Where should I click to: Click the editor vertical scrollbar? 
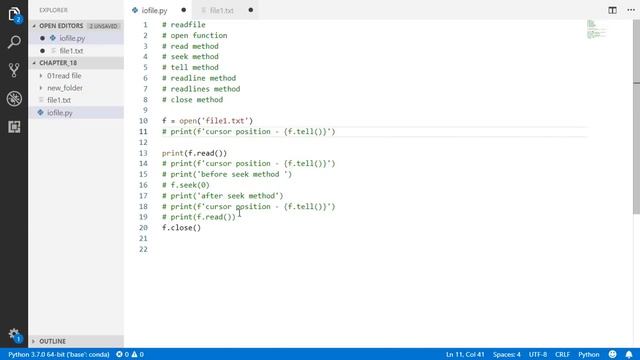pos(636,118)
